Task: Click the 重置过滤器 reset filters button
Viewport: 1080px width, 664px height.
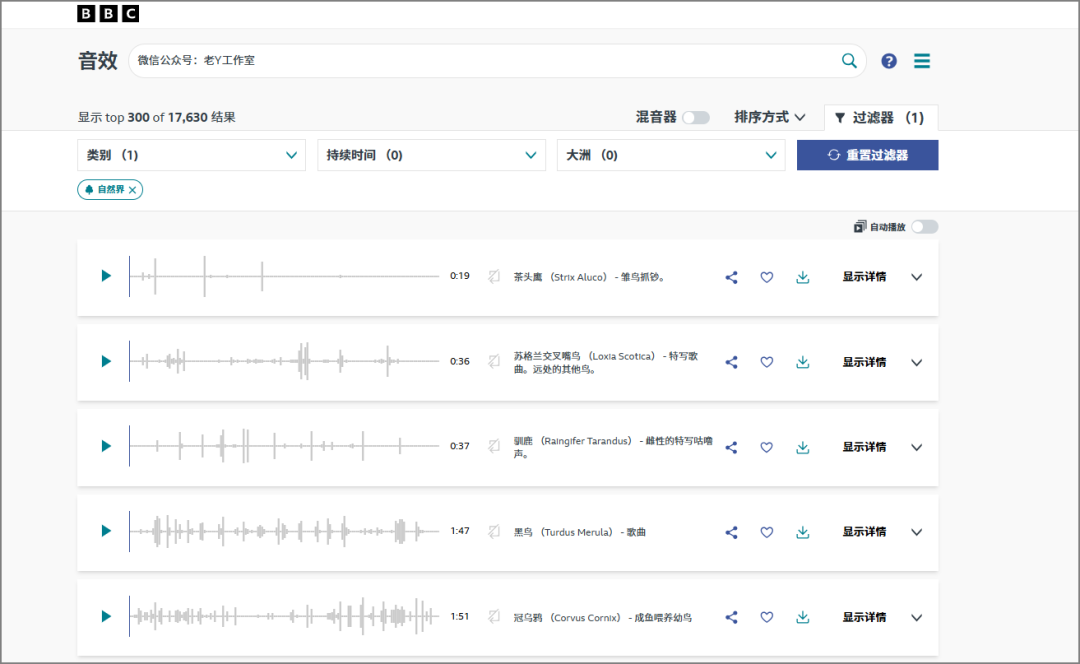Action: click(x=867, y=155)
